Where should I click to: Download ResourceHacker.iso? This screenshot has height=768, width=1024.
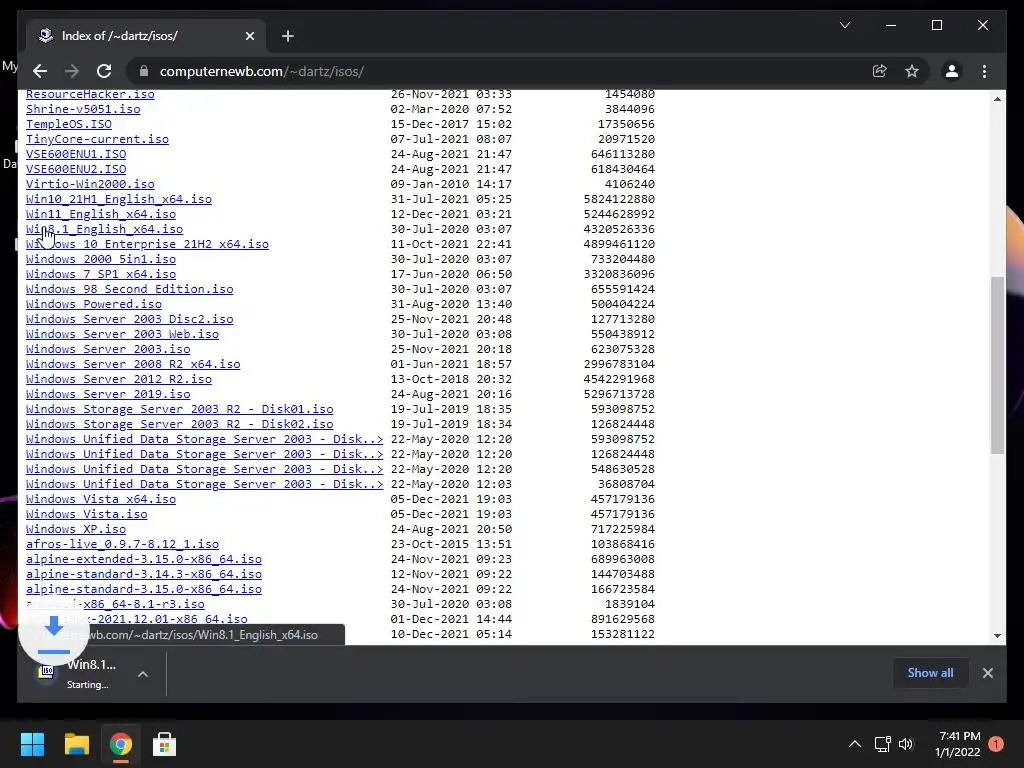click(x=90, y=94)
